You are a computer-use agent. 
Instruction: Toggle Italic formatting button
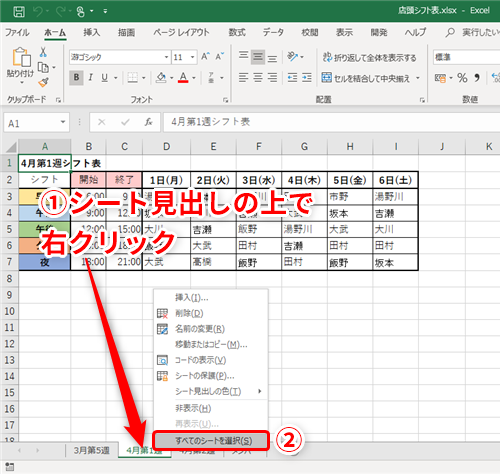pyautogui.click(x=90, y=78)
